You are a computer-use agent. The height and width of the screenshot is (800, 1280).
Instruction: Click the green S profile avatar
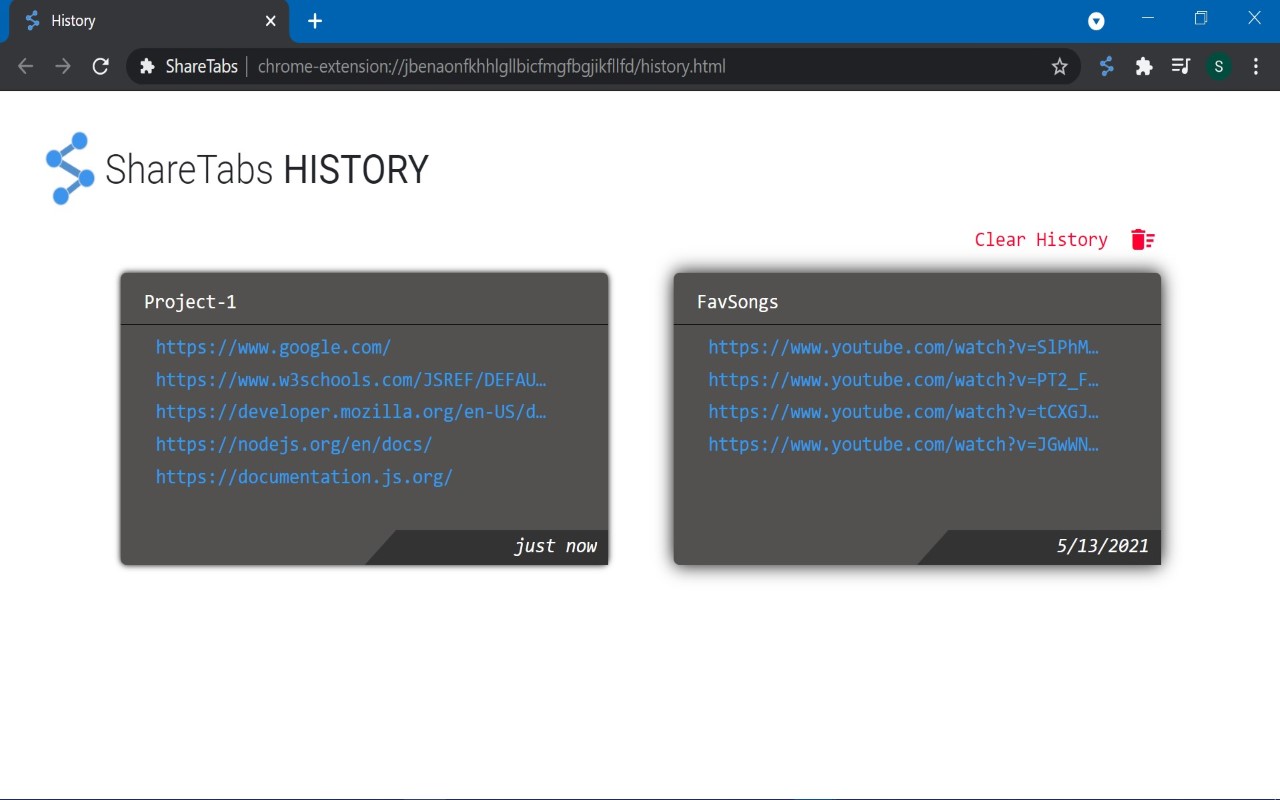point(1218,67)
